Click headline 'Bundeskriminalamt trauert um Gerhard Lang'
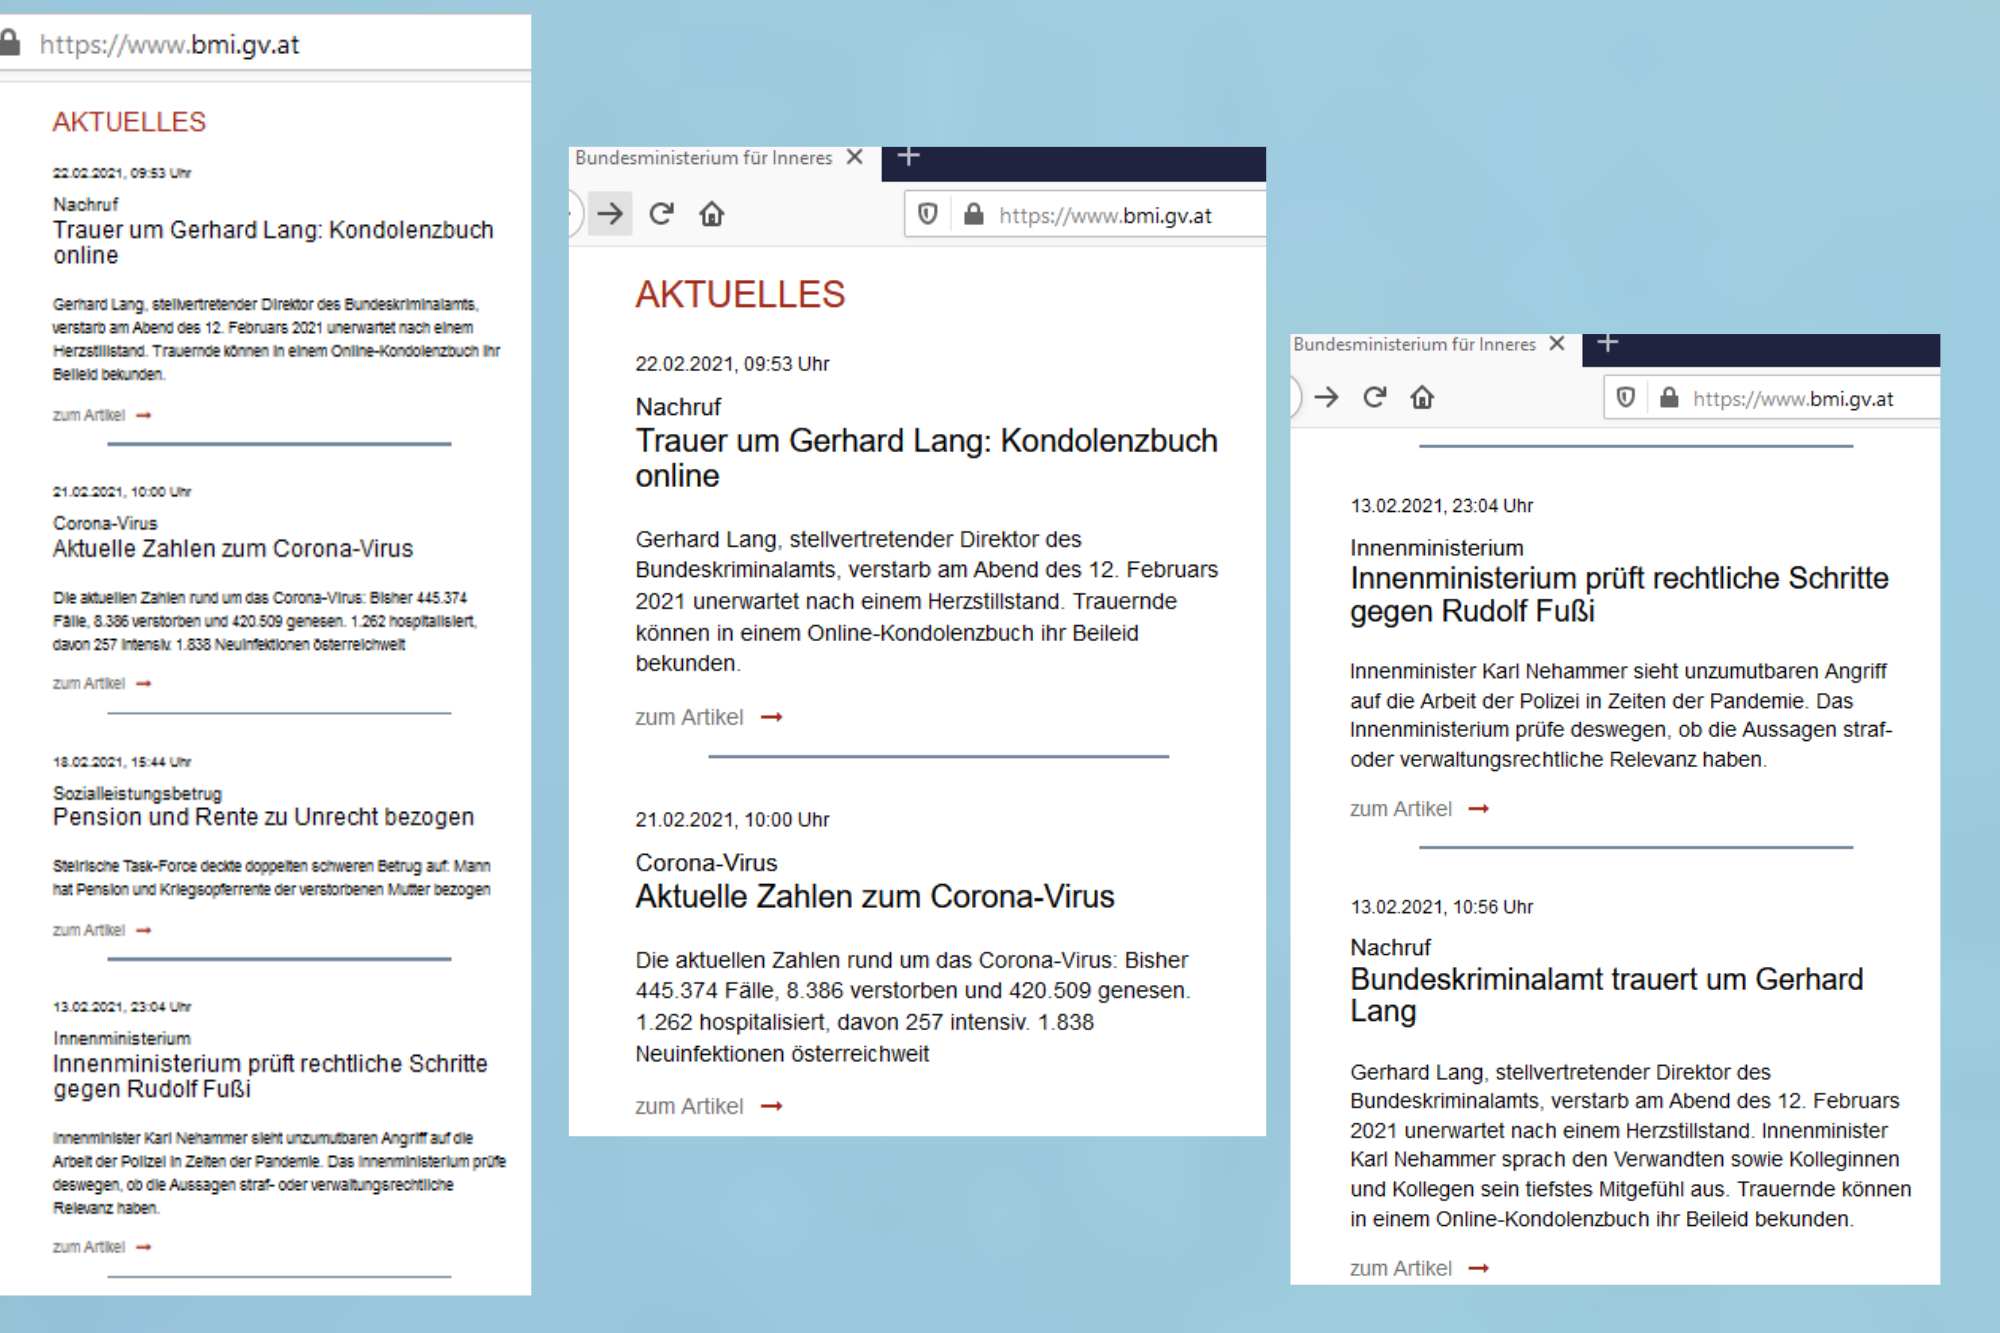The image size is (2000, 1333). pyautogui.click(x=1605, y=994)
